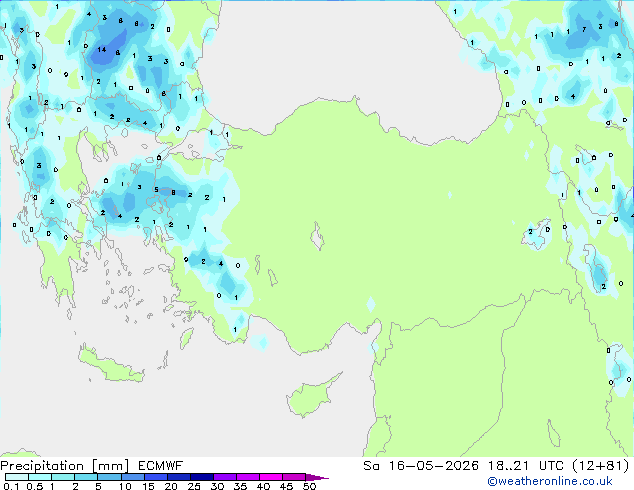Select the 25–30 mm legend swatch
634x490 pixels.
click(x=202, y=477)
